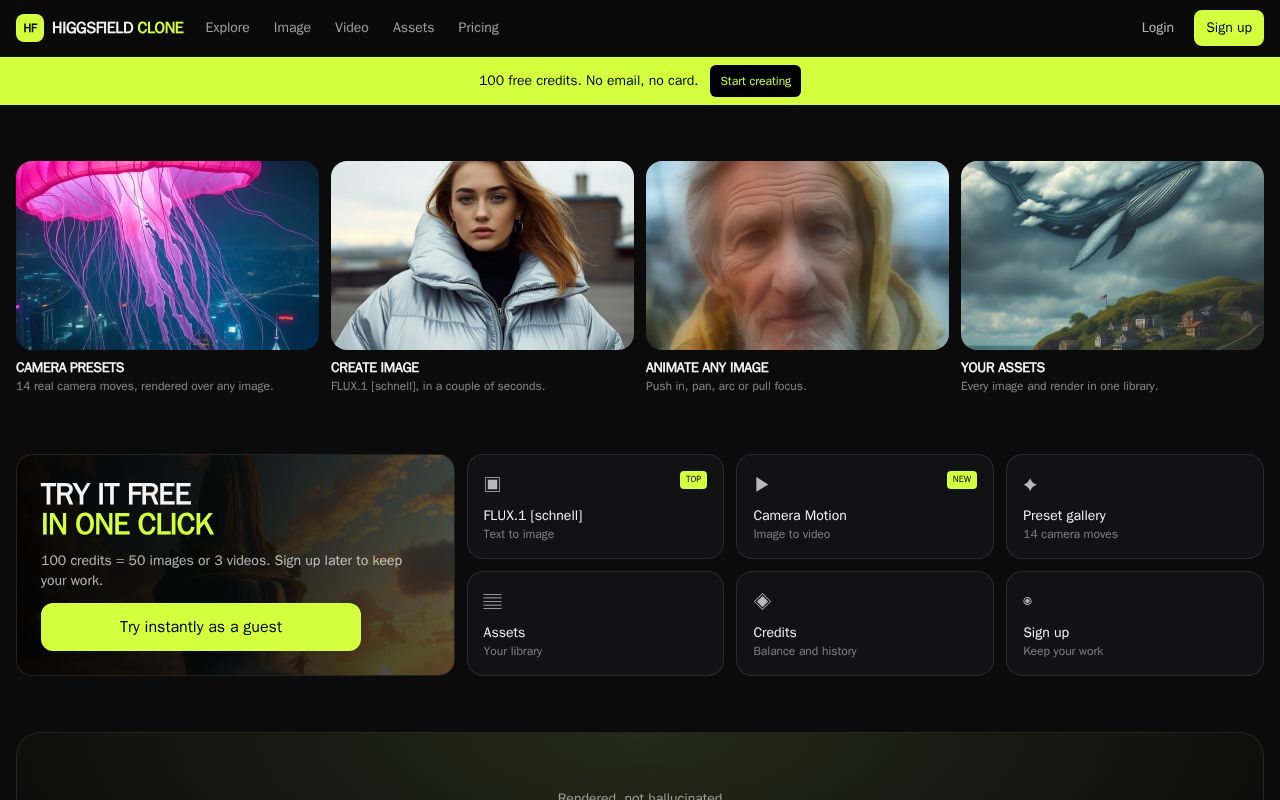Click the Camera Motion card title
This screenshot has height=800, width=1280.
click(x=800, y=516)
